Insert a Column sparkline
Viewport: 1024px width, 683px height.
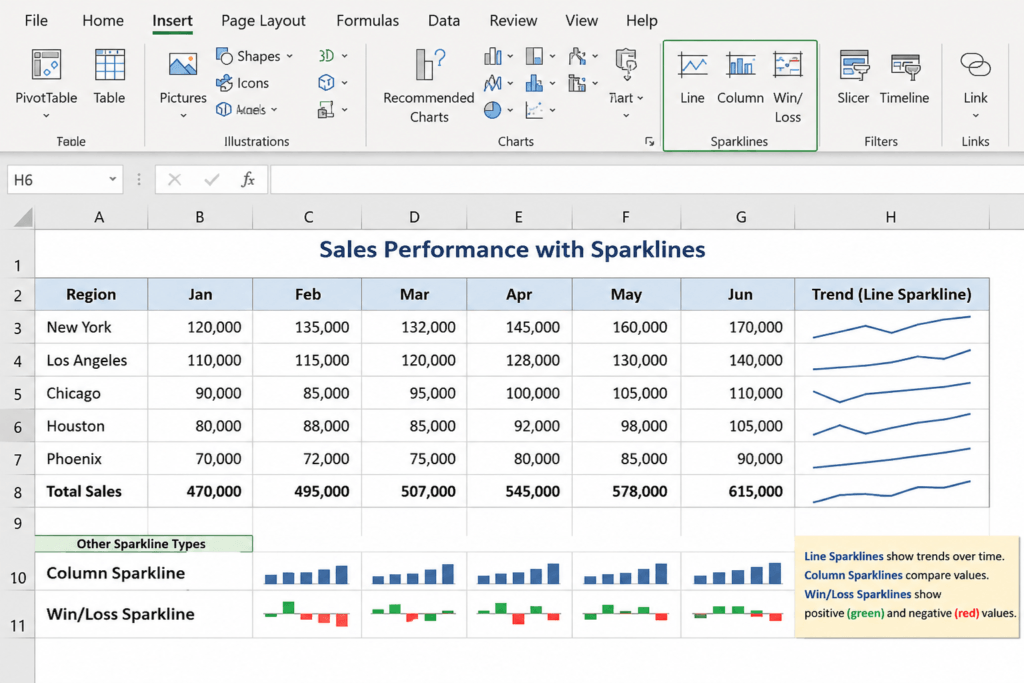point(741,65)
